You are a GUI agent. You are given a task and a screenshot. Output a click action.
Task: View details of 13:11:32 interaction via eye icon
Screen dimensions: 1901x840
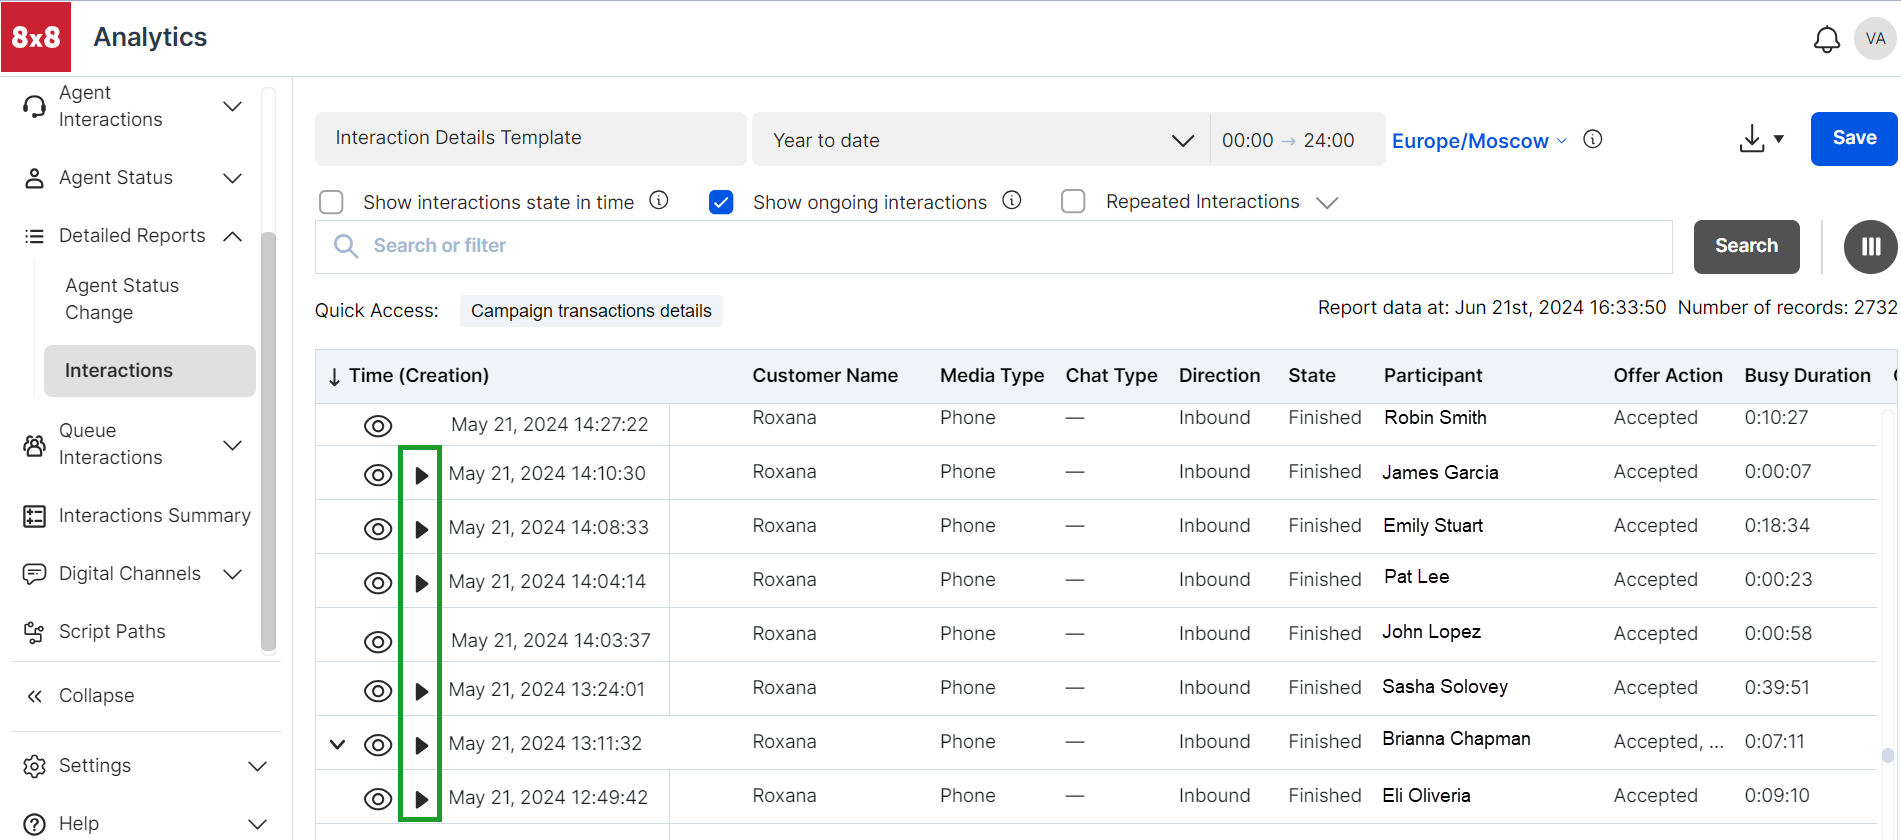click(378, 745)
